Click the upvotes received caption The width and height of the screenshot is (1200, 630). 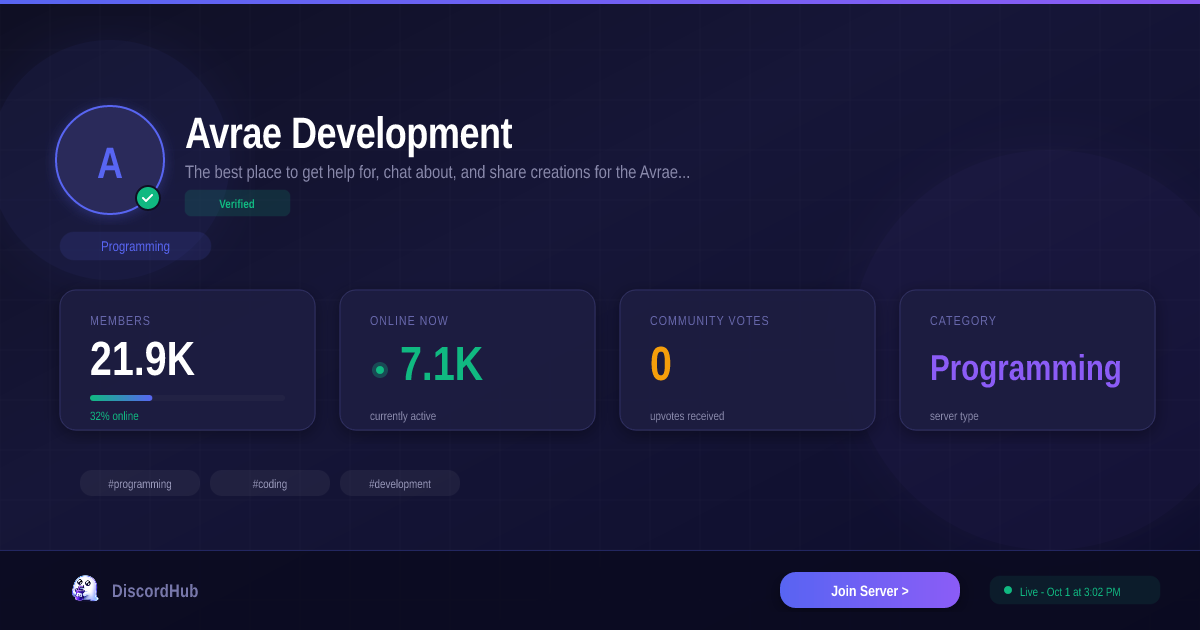point(687,416)
